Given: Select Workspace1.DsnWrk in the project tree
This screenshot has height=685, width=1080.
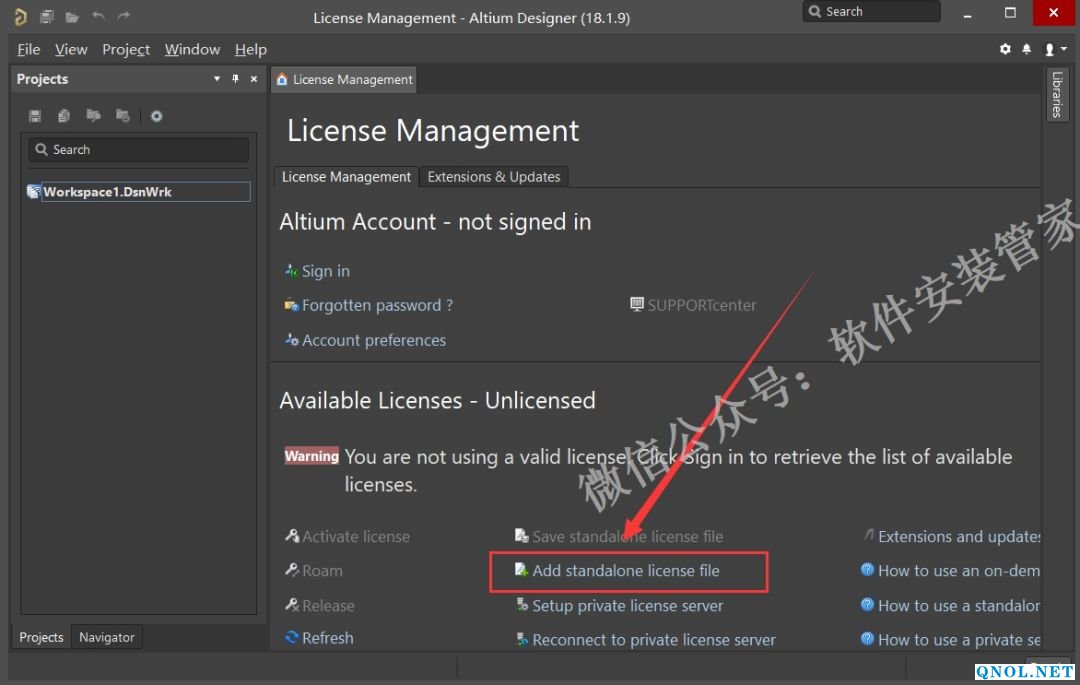Looking at the screenshot, I should (107, 192).
